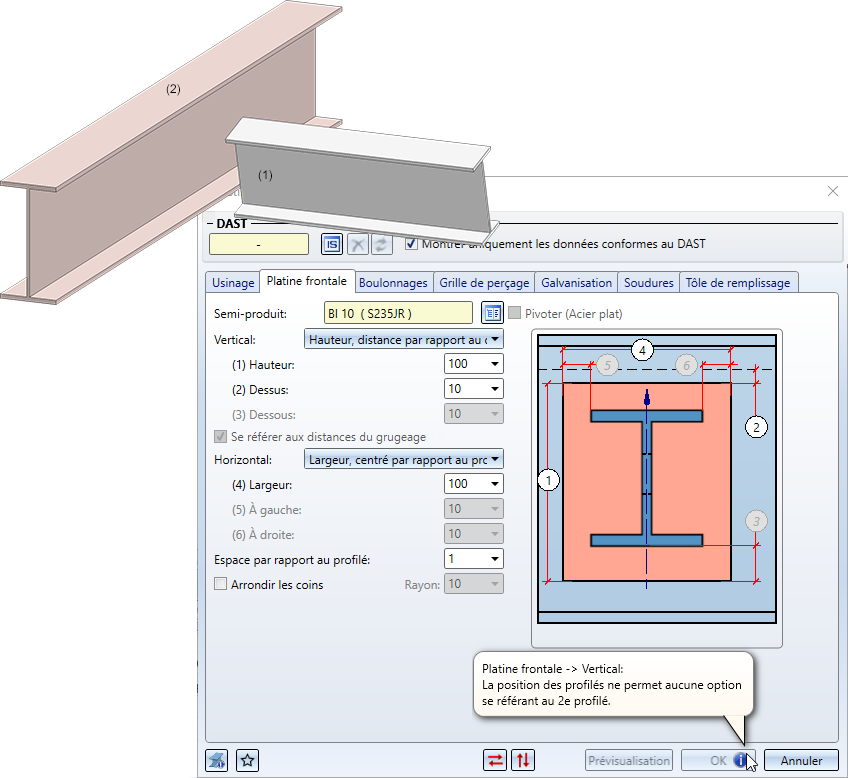Image resolution: width=848 pixels, height=778 pixels.
Task: Click the red vertical swap arrows icon
Action: (522, 760)
